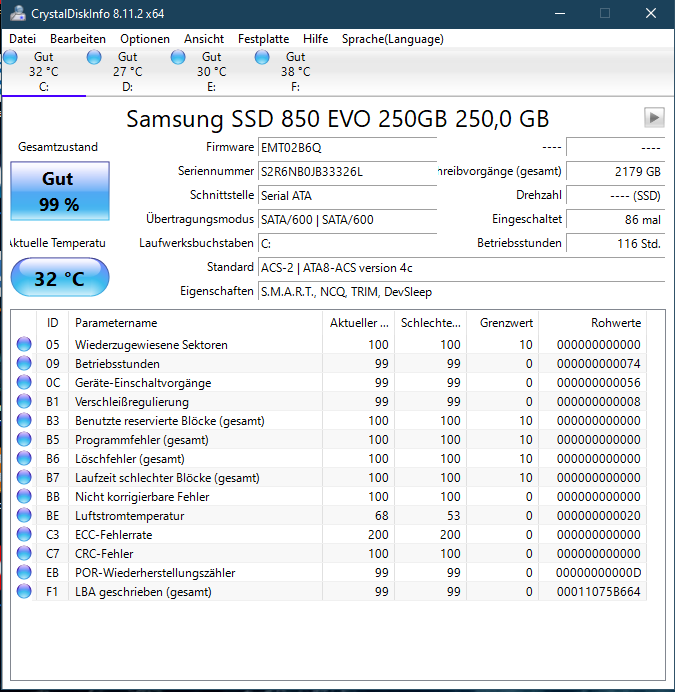Click the raw value 00011075B664
The width and height of the screenshot is (675, 692).
tap(598, 591)
